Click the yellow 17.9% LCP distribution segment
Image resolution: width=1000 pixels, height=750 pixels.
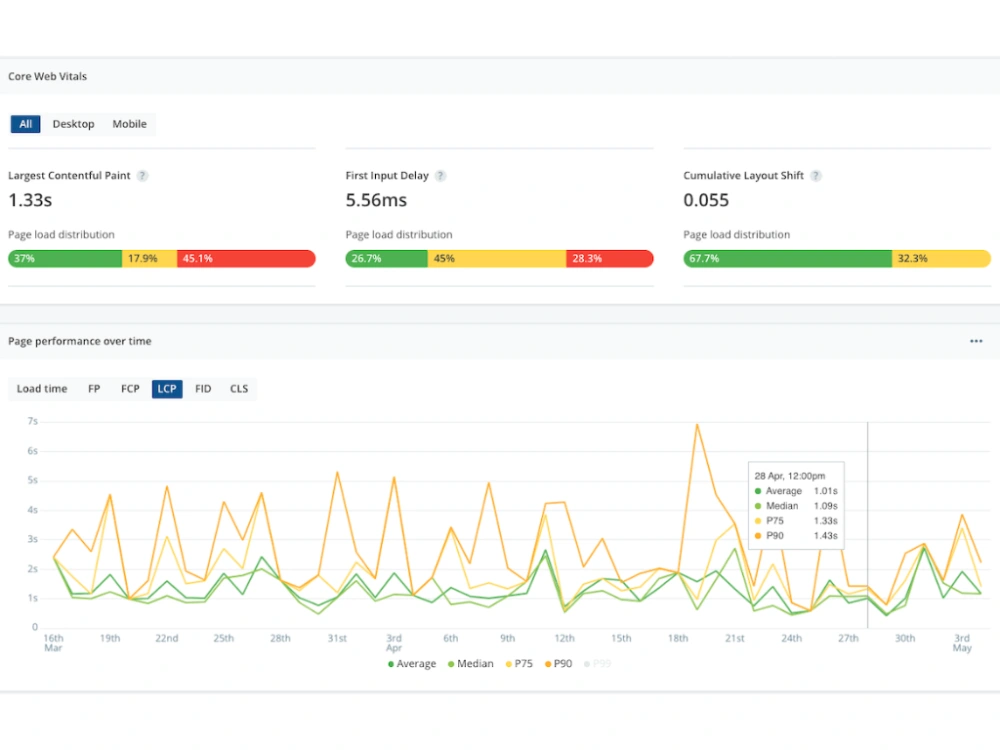point(150,258)
